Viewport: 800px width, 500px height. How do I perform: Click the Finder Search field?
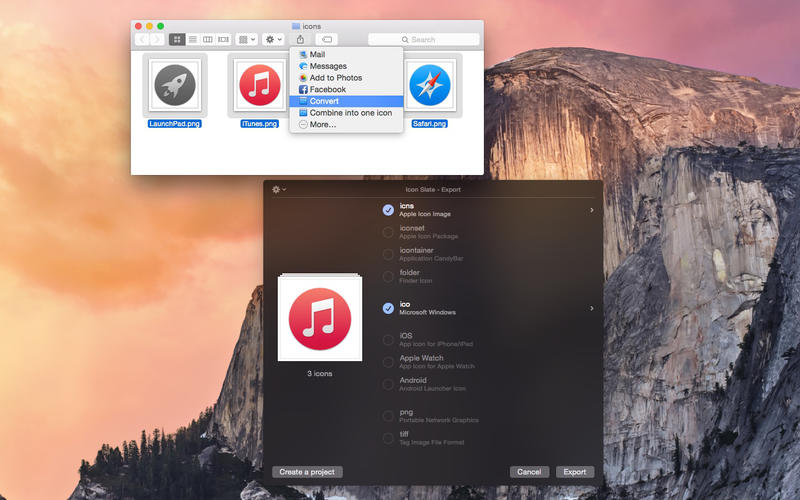(x=423, y=39)
